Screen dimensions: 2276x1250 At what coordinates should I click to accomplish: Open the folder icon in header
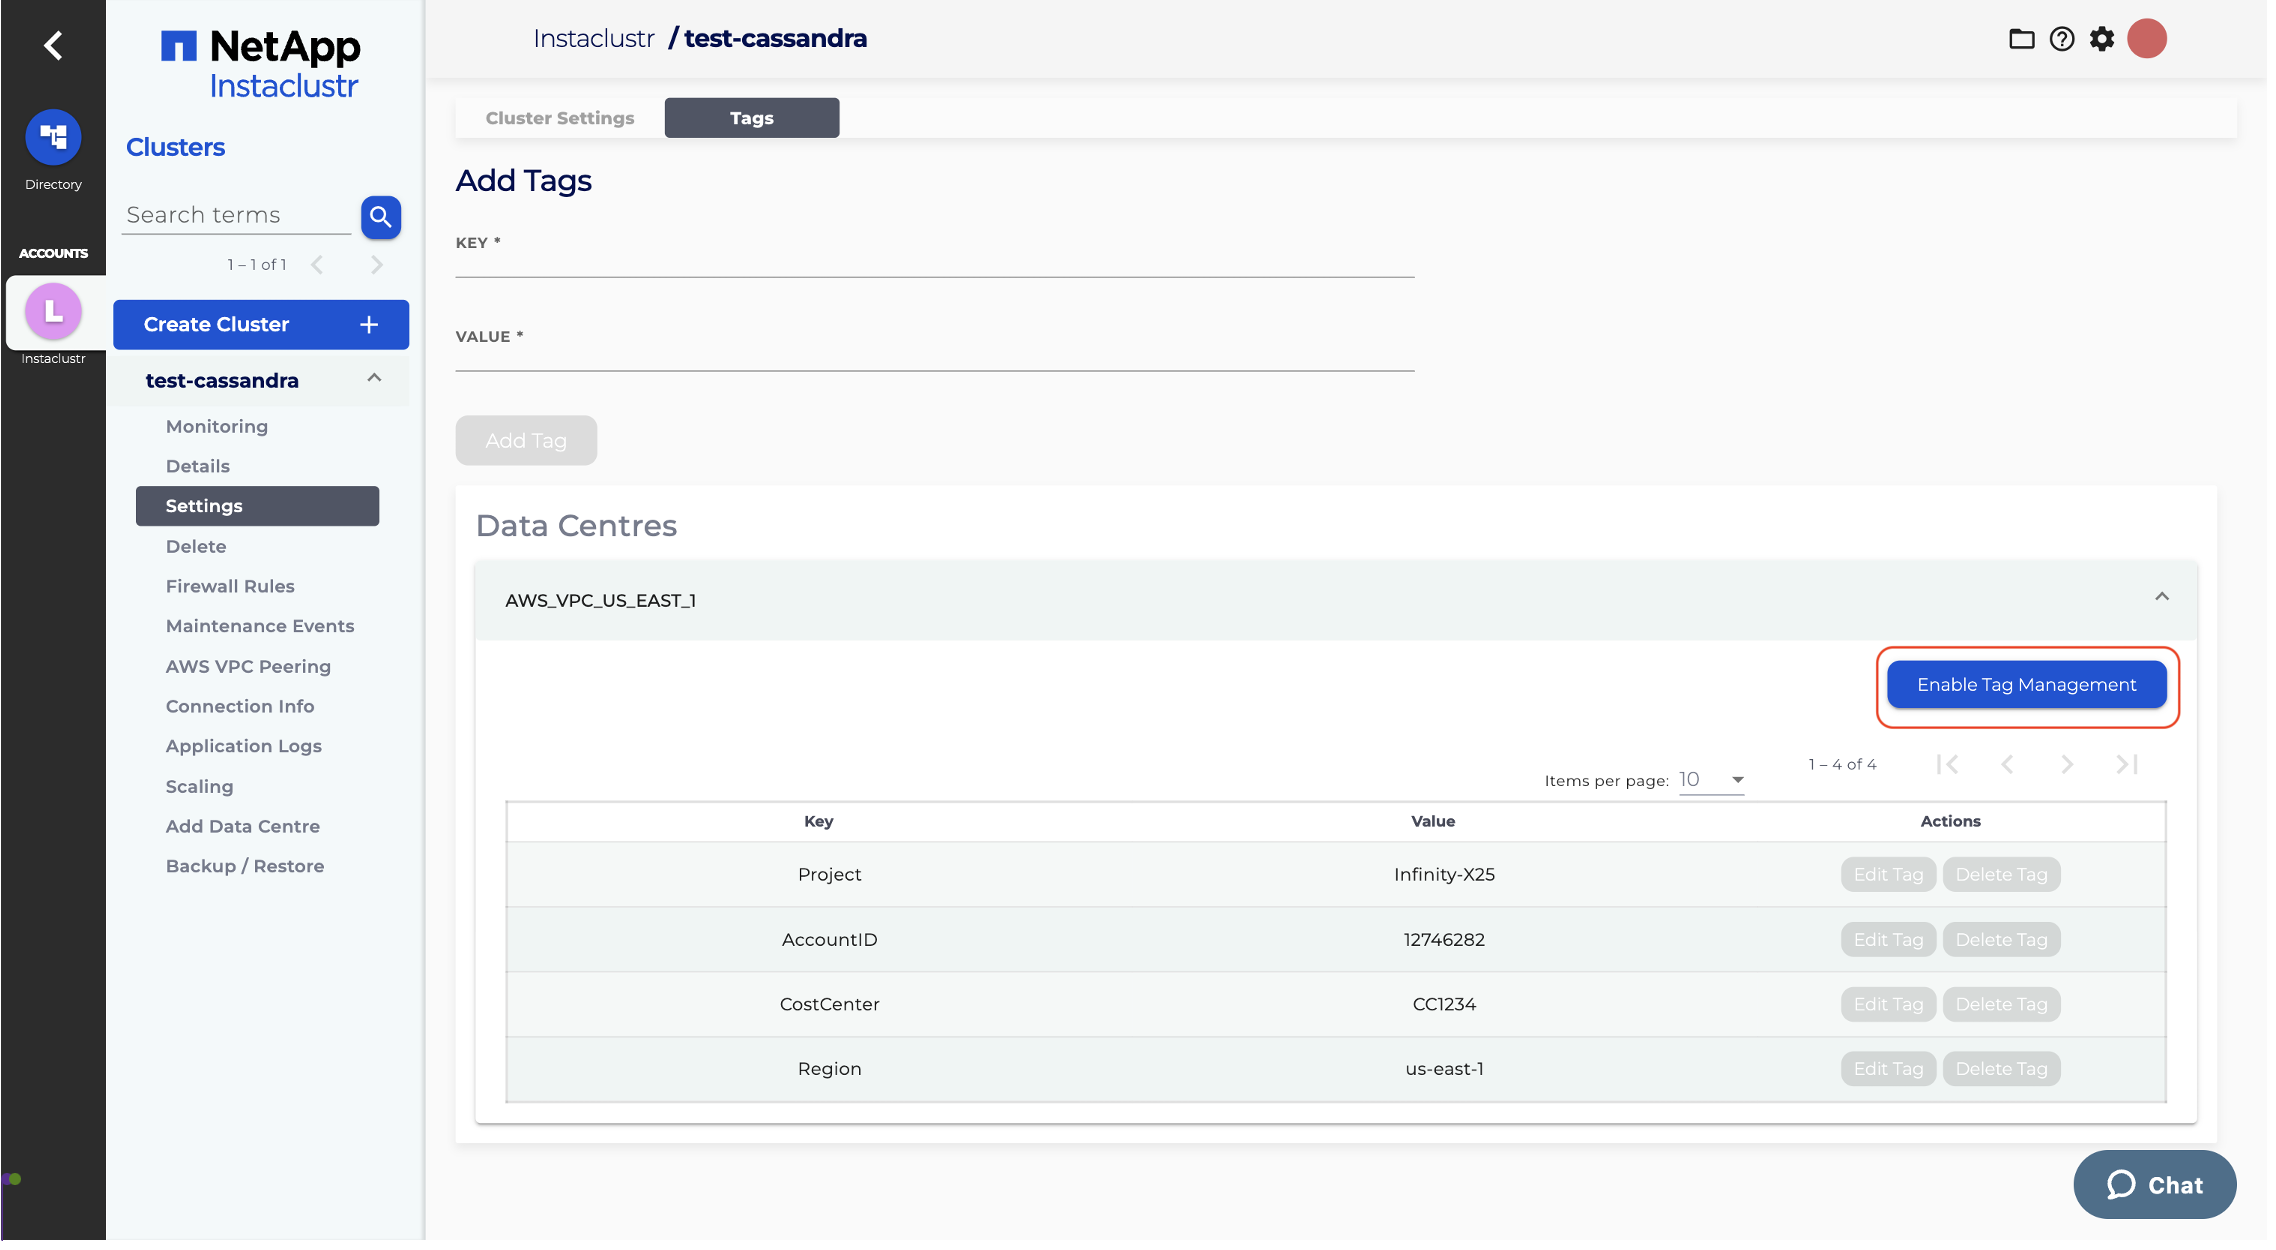pos(2021,39)
